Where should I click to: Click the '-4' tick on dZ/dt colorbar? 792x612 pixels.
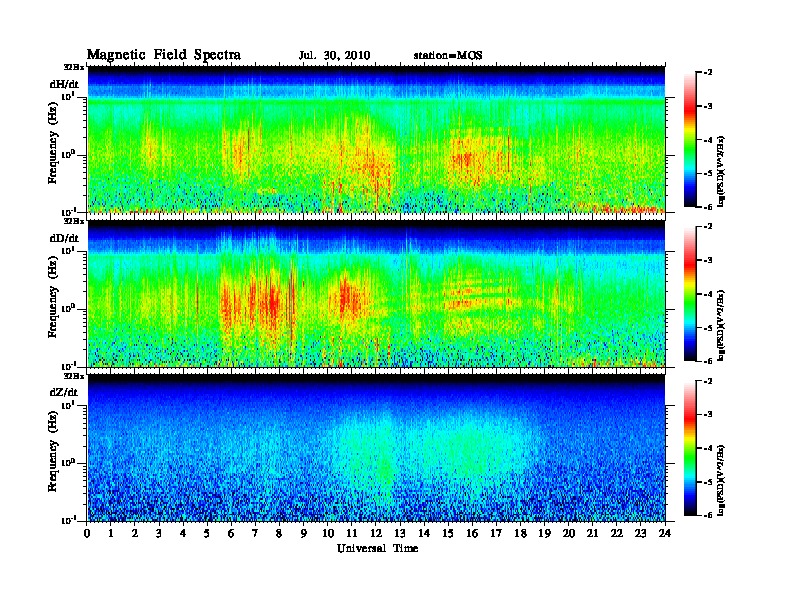(708, 448)
